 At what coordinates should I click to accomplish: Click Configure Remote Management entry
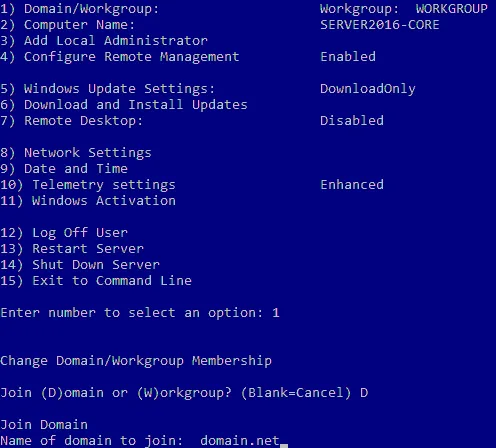click(x=120, y=57)
